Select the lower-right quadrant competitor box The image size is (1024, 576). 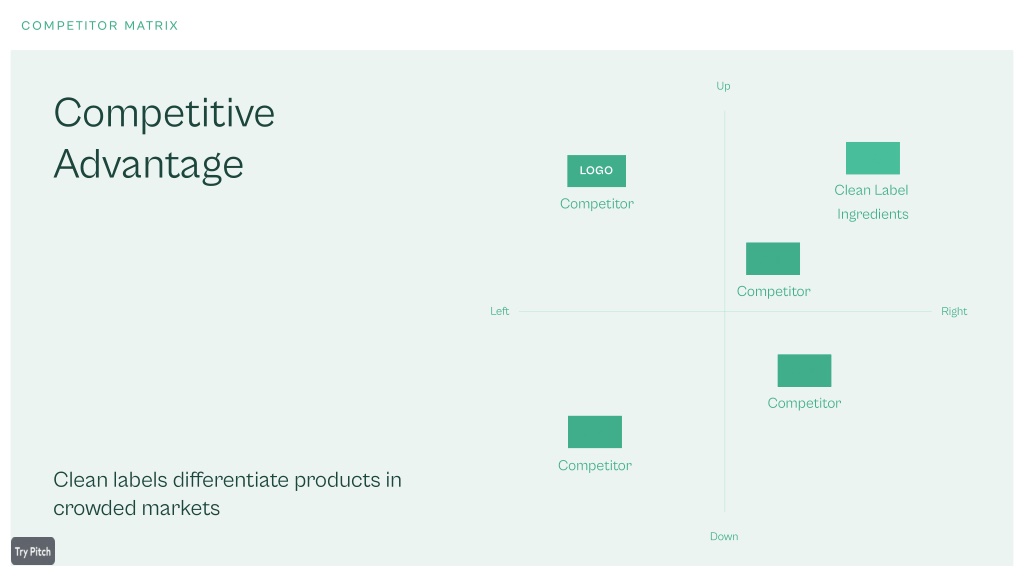804,370
